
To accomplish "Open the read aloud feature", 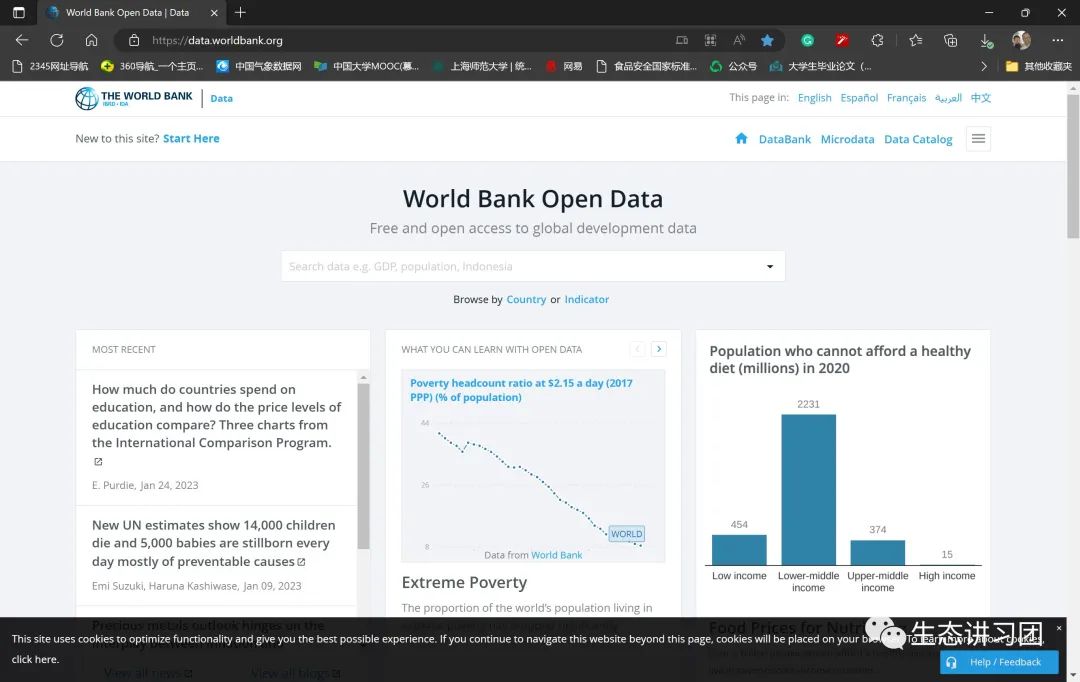I will [x=739, y=41].
